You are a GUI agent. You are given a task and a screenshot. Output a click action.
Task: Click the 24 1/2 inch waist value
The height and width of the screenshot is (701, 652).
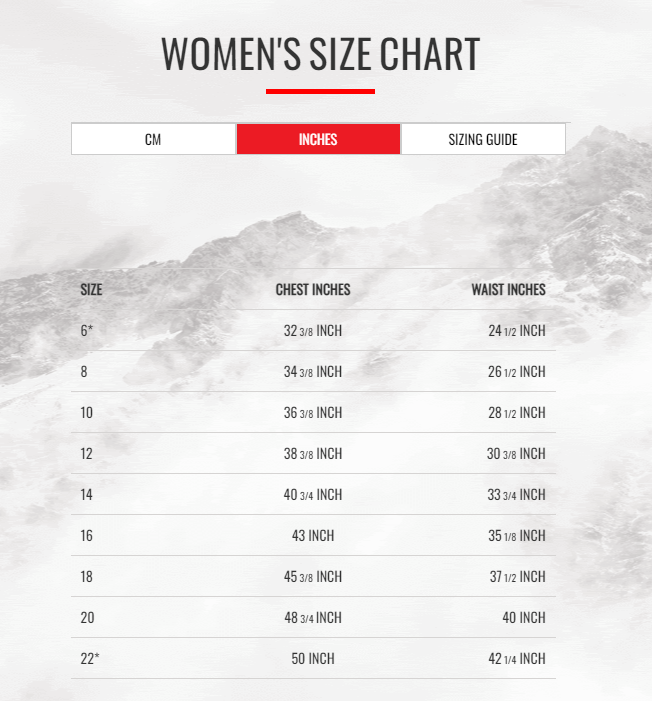(516, 331)
